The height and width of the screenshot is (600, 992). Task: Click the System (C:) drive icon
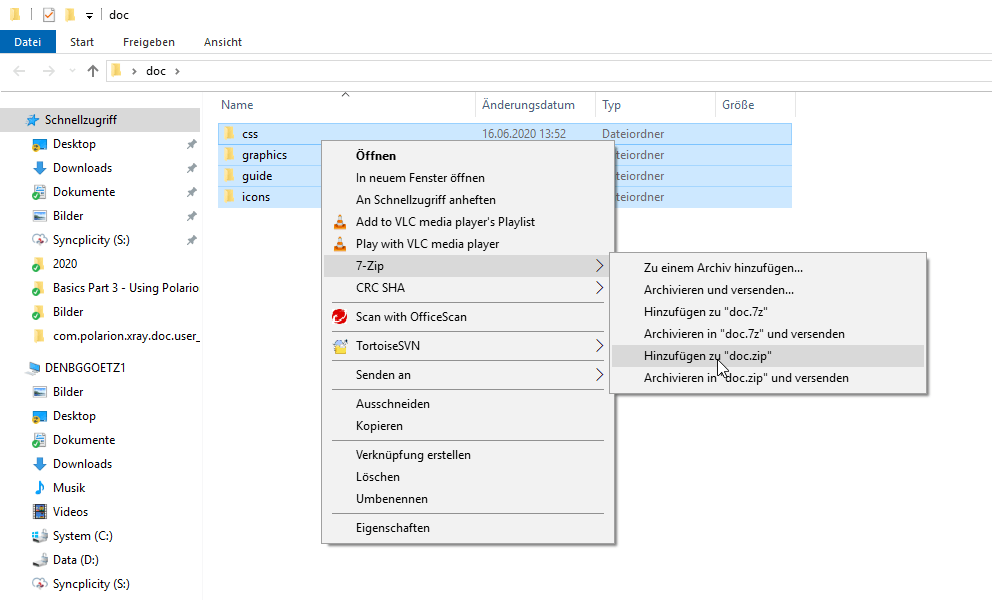click(x=40, y=536)
